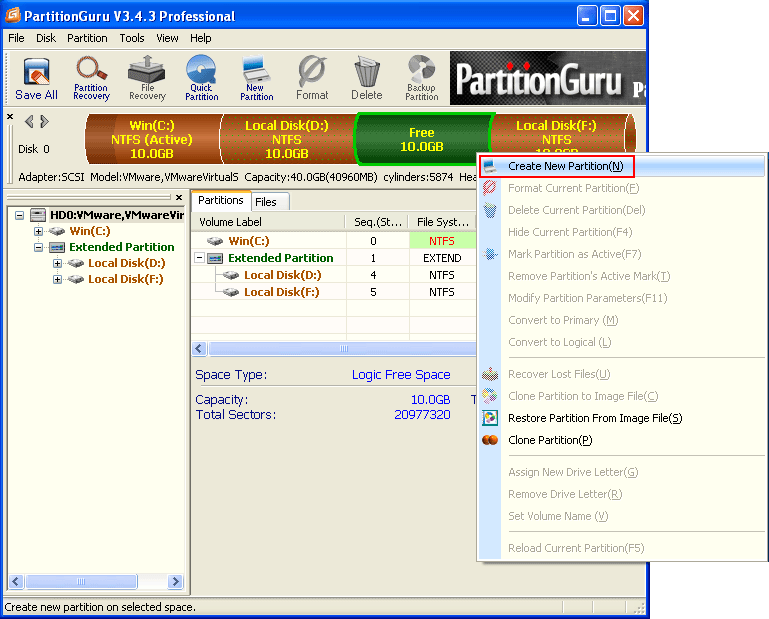
Task: Click PartitionGuru title bar app icon
Action: pos(13,15)
